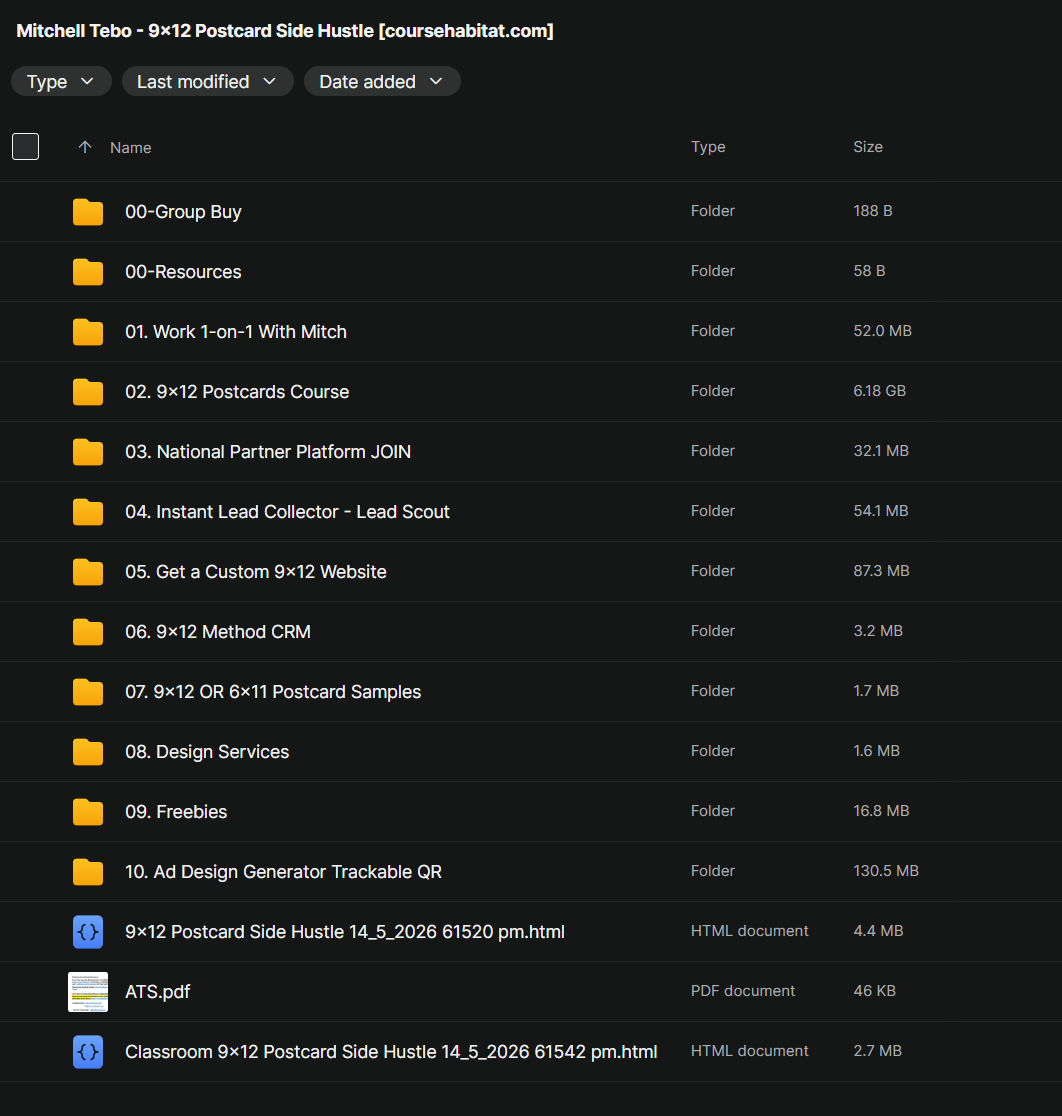Click the 9×12 Postcards Course folder icon

pos(88,392)
